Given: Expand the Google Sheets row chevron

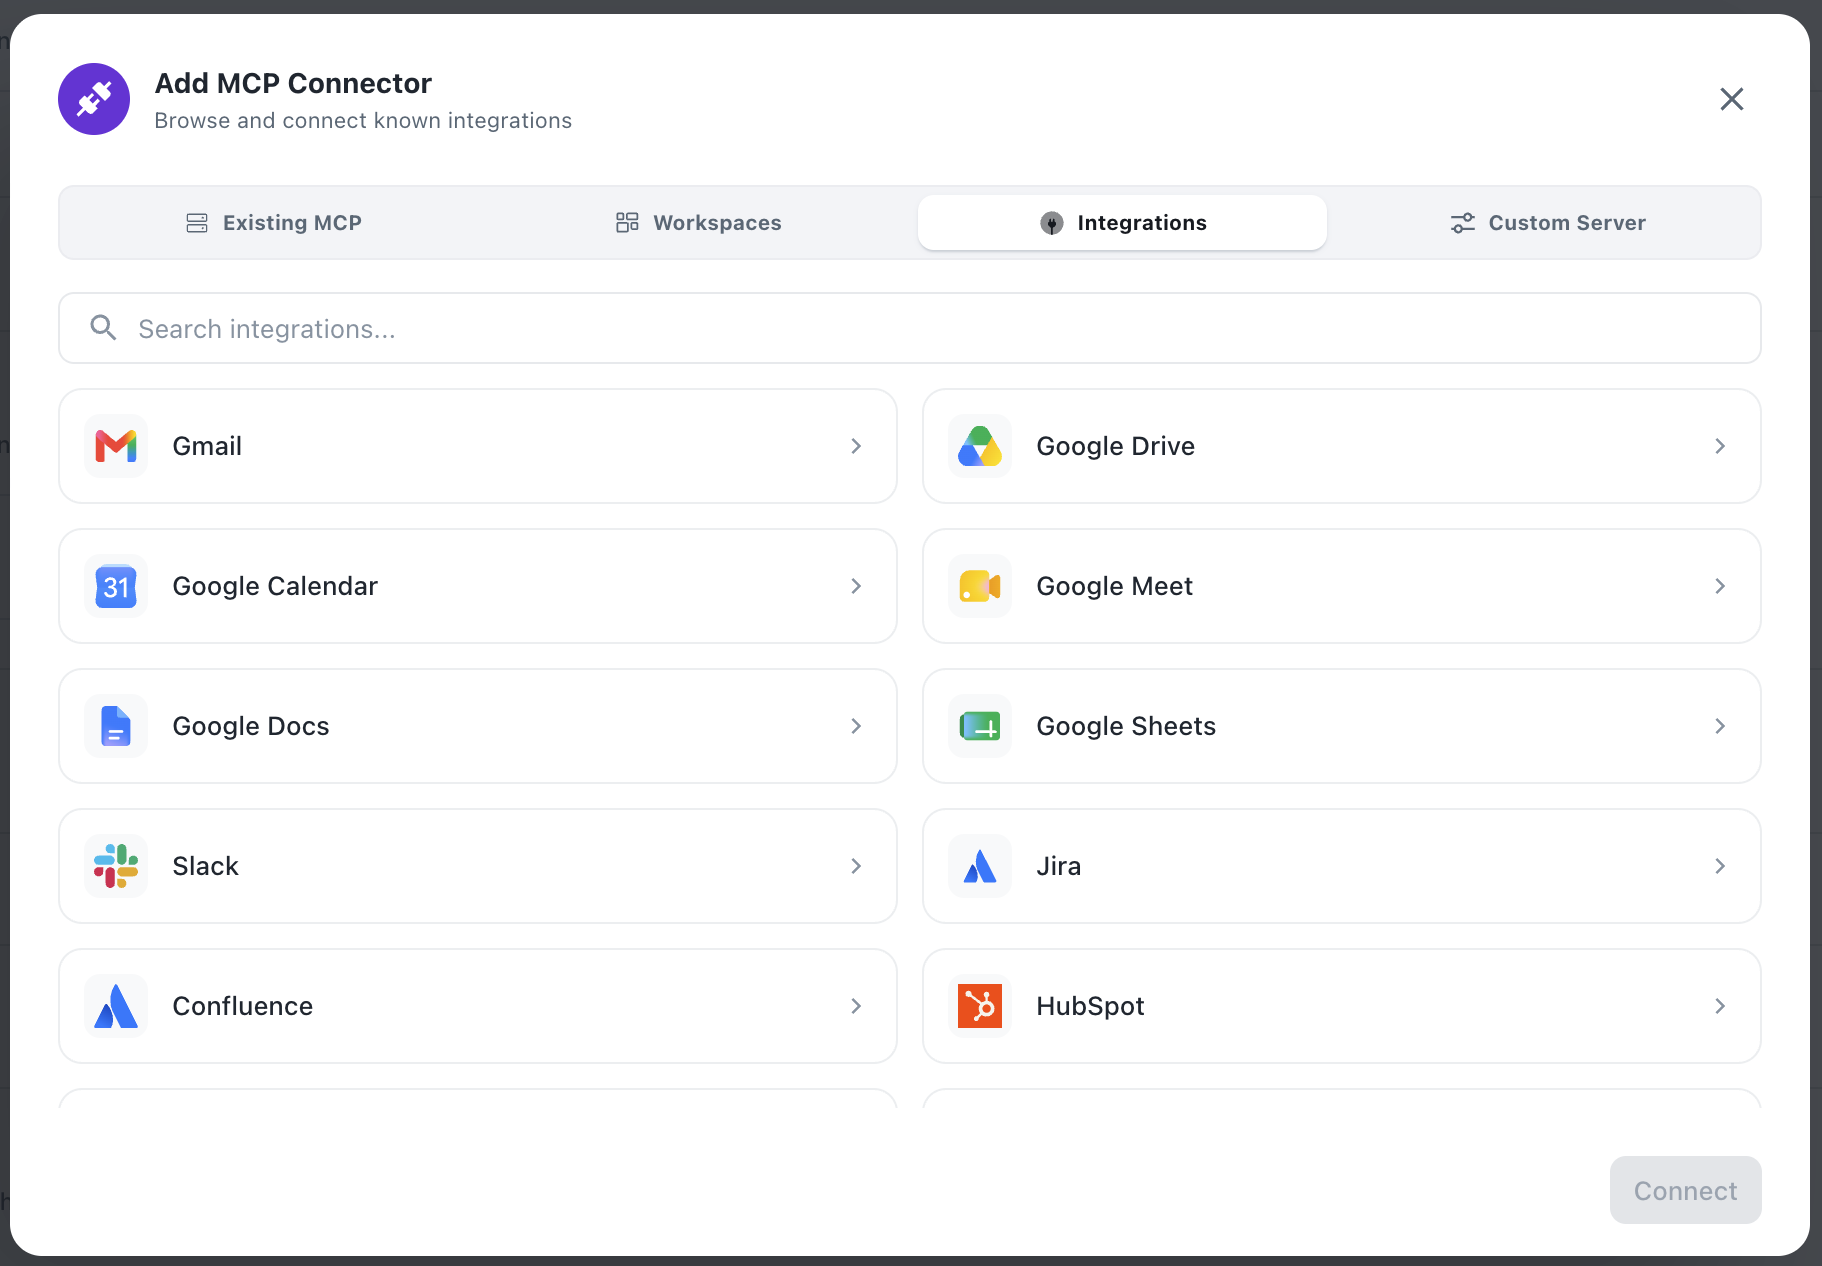Looking at the screenshot, I should click(x=1720, y=726).
